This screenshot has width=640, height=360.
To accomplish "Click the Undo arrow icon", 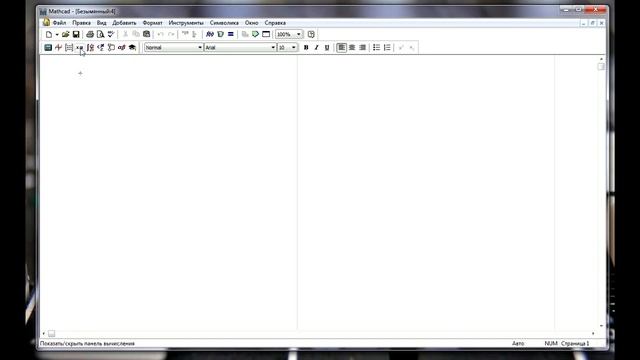I will click(x=161, y=34).
